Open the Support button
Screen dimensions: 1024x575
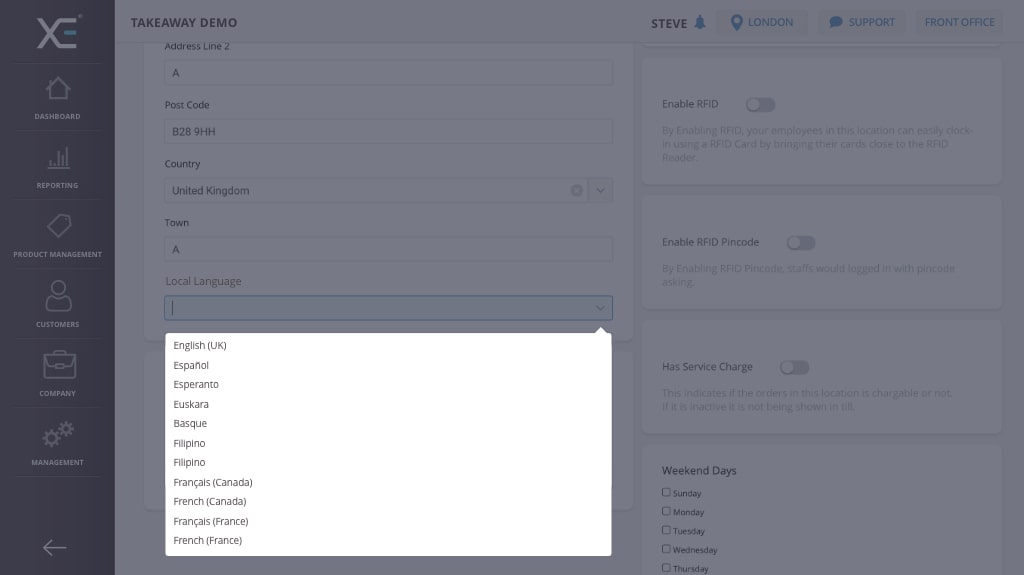(x=861, y=22)
